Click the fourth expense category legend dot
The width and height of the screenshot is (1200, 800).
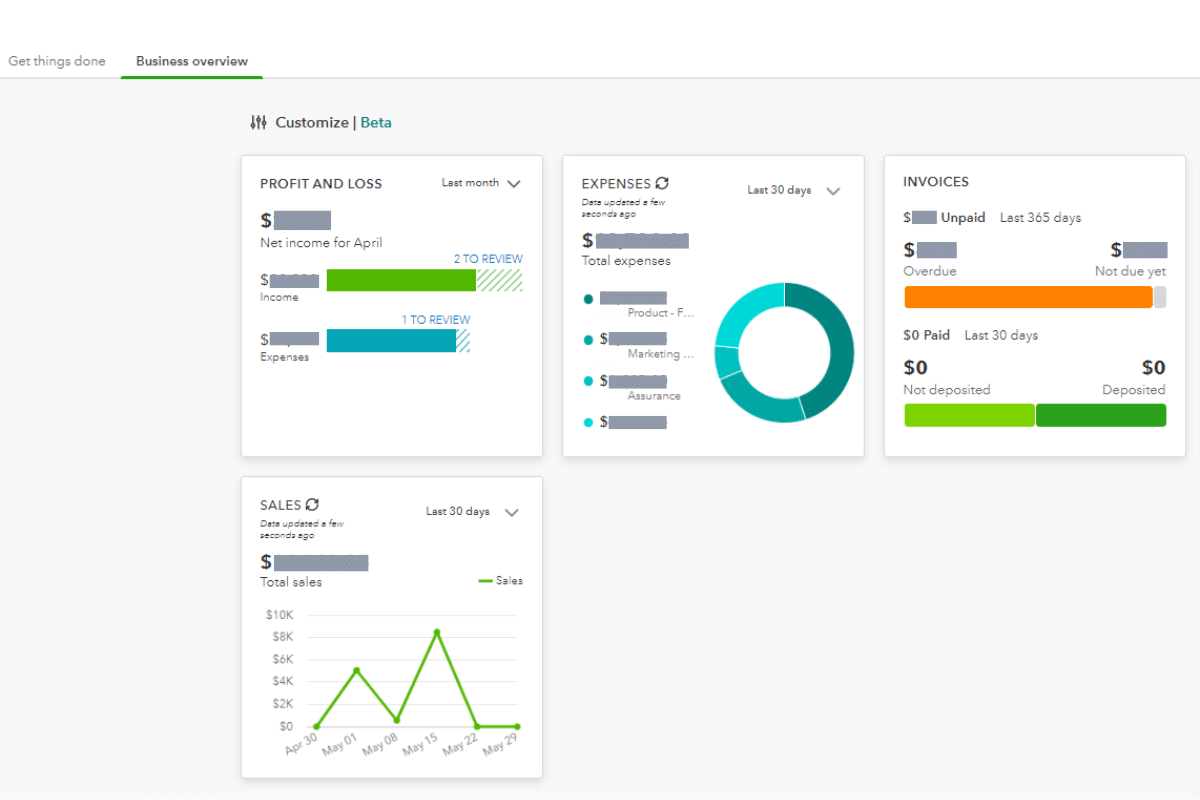[x=588, y=421]
